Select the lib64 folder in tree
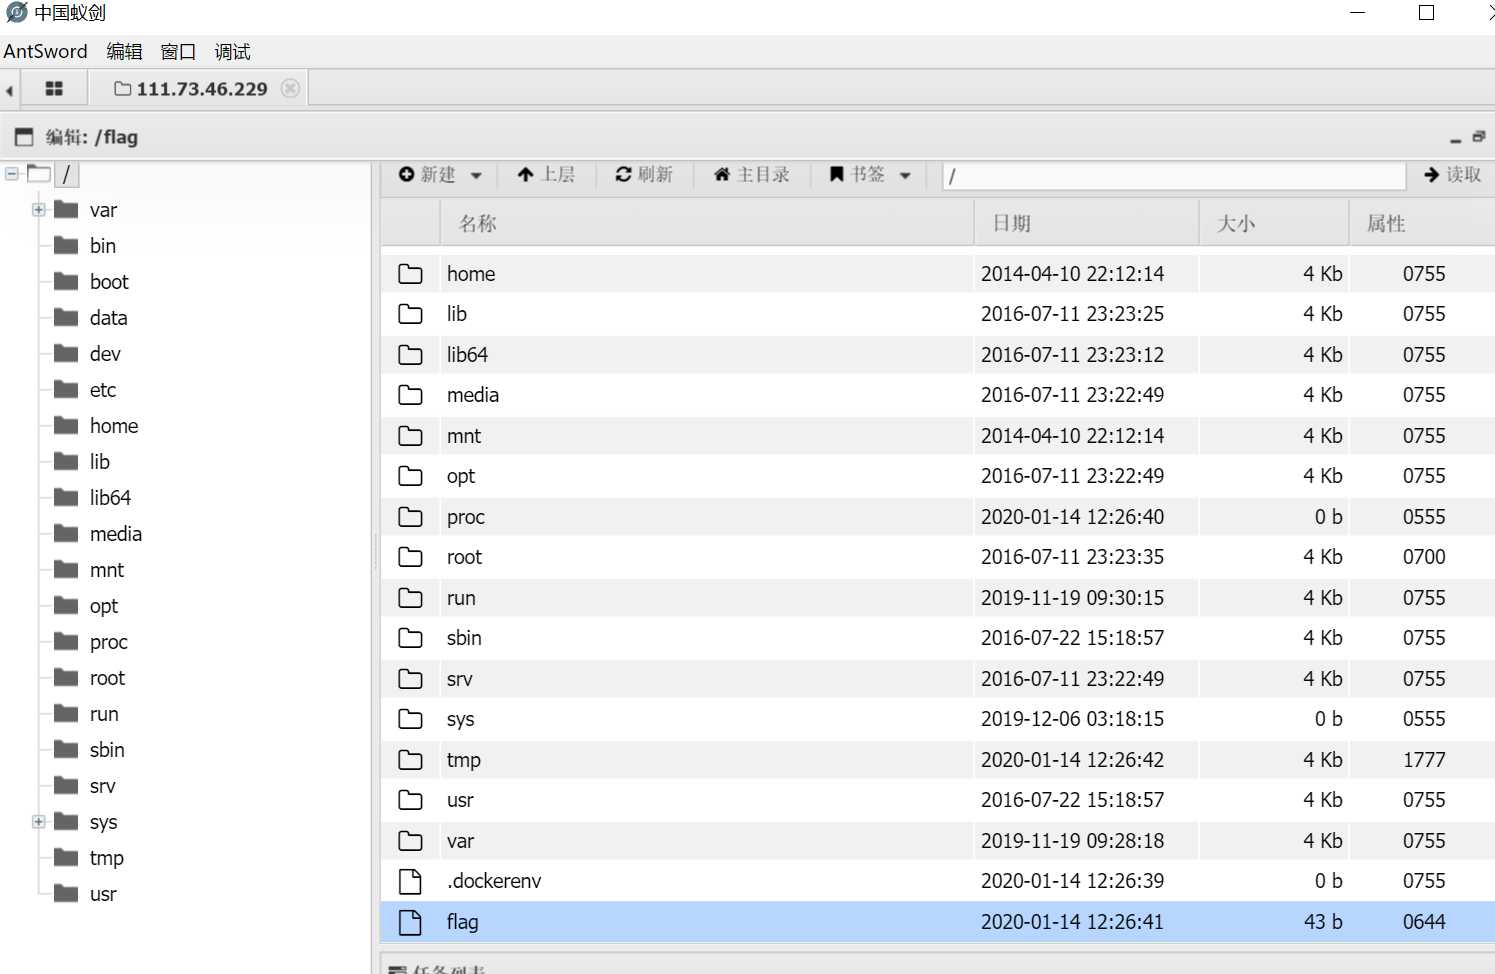 pyautogui.click(x=110, y=498)
